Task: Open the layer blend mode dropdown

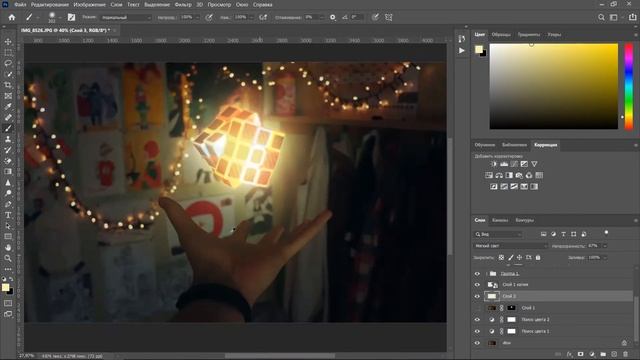Action: point(511,246)
